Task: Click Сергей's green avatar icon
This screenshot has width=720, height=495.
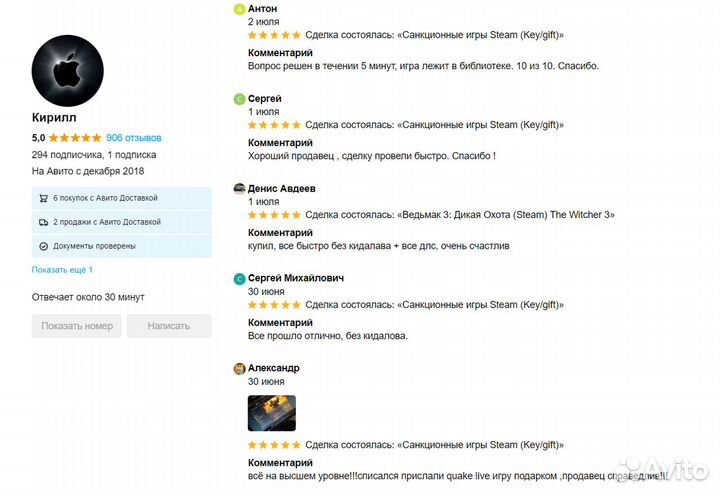Action: tap(239, 99)
